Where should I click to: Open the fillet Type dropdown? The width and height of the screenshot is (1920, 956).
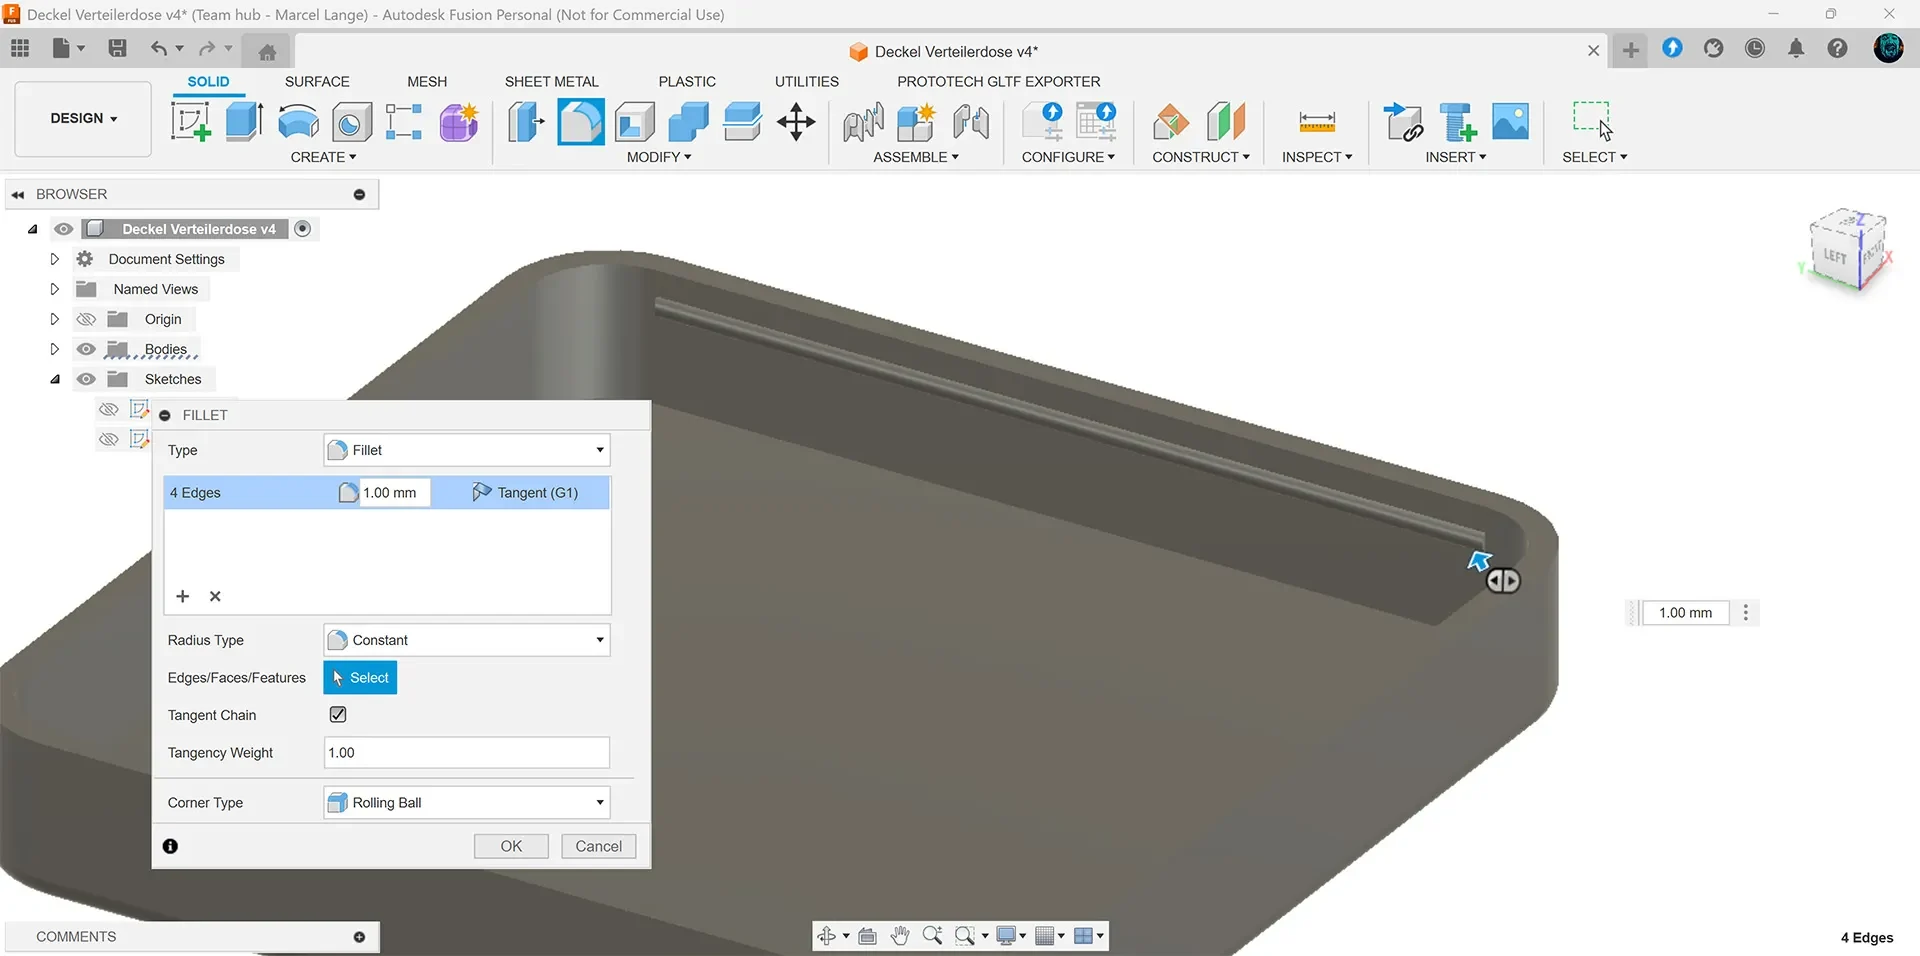click(x=467, y=450)
